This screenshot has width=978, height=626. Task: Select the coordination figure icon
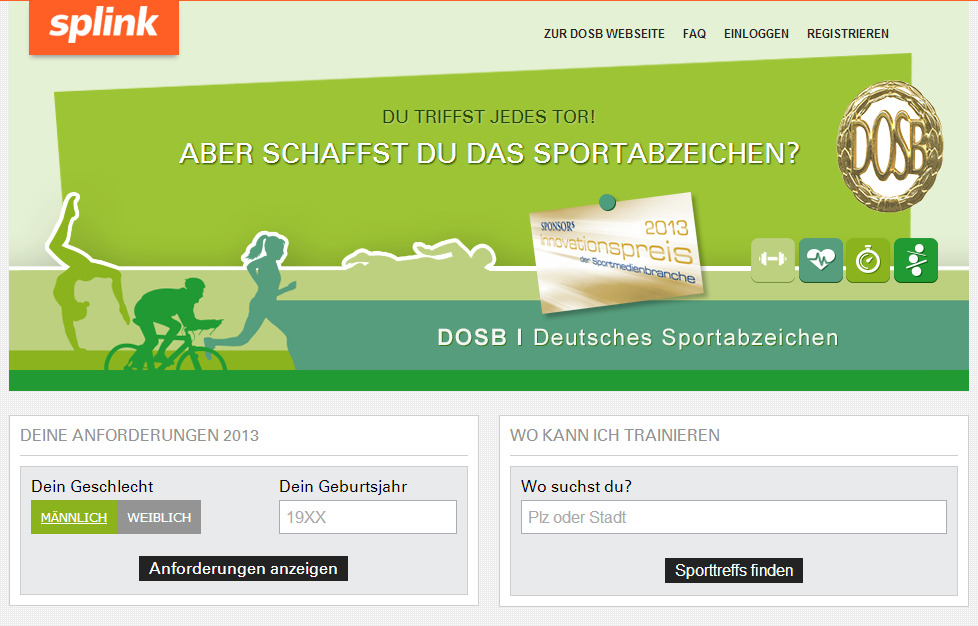[x=916, y=260]
